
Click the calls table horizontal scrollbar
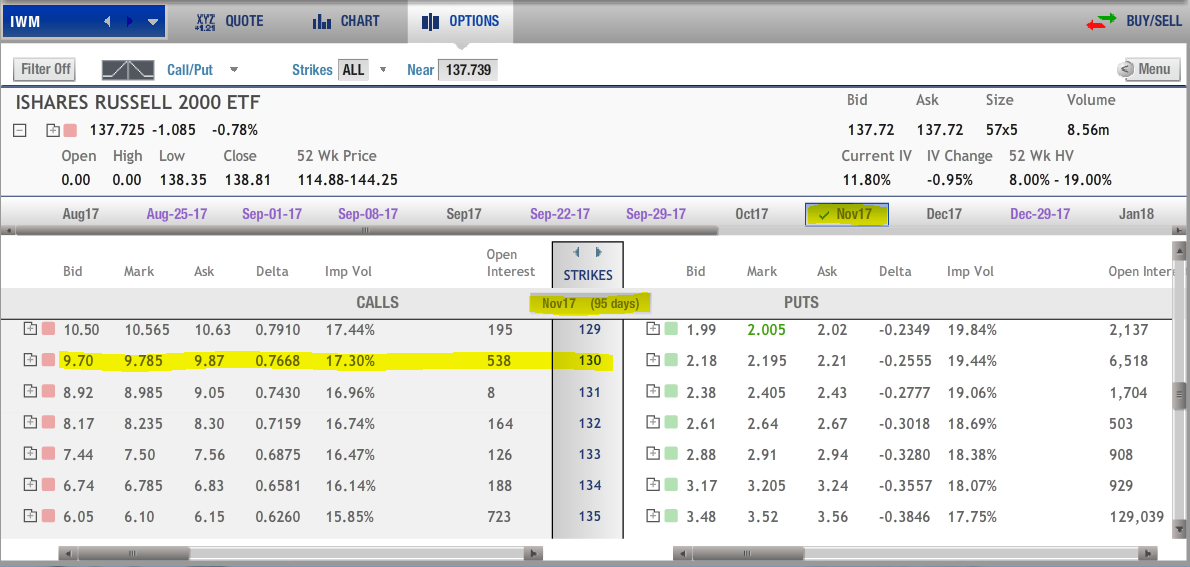coord(300,552)
